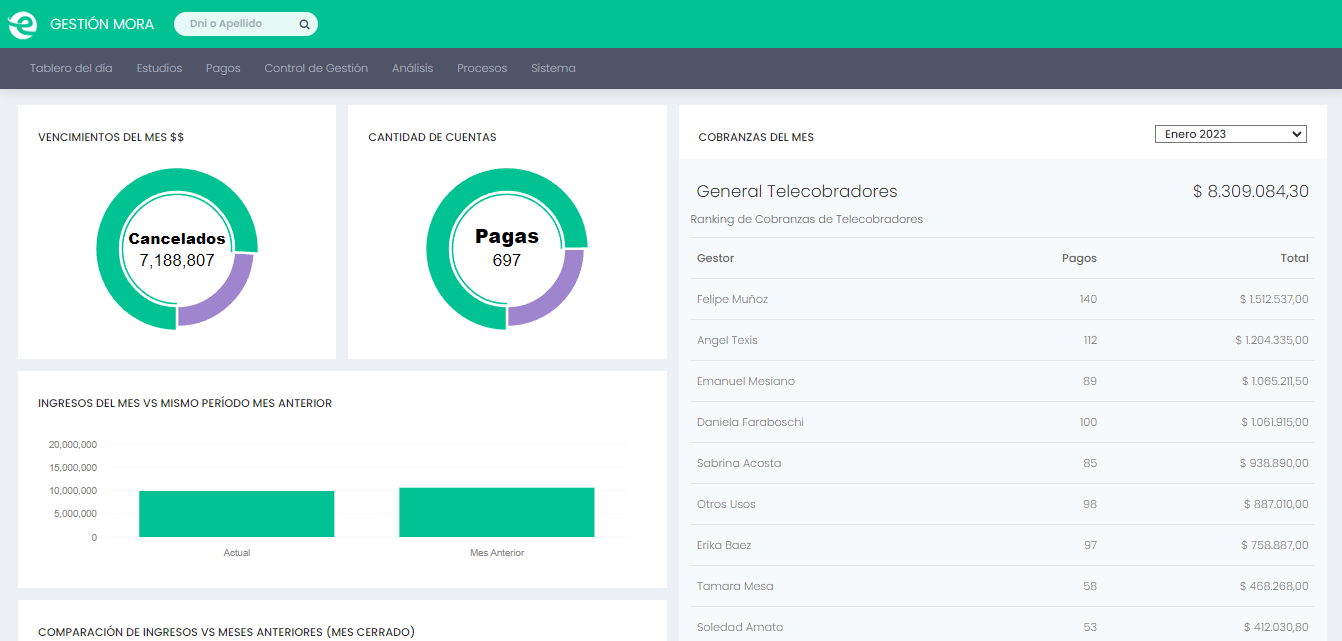The height and width of the screenshot is (641, 1342).
Task: Select Pagos in the navigation bar
Action: click(223, 68)
